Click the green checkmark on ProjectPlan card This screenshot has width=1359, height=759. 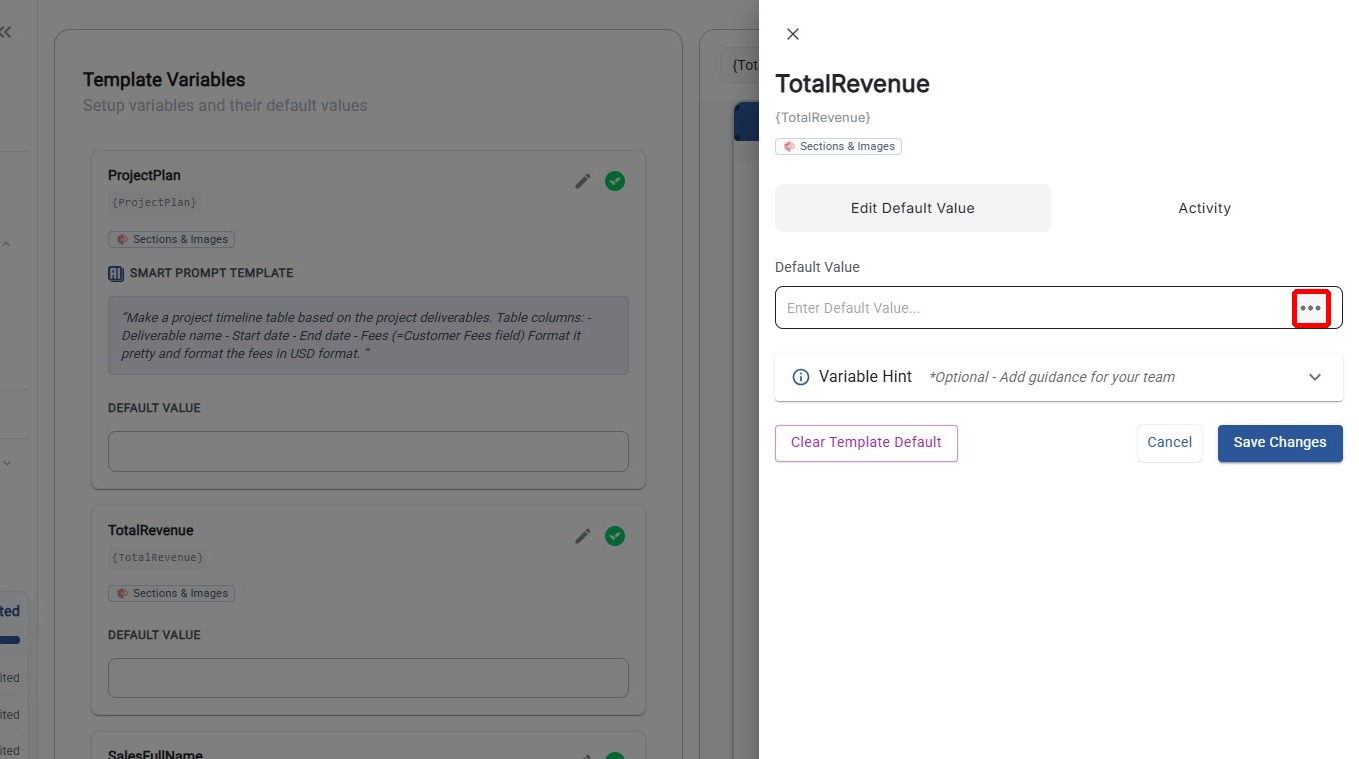615,181
